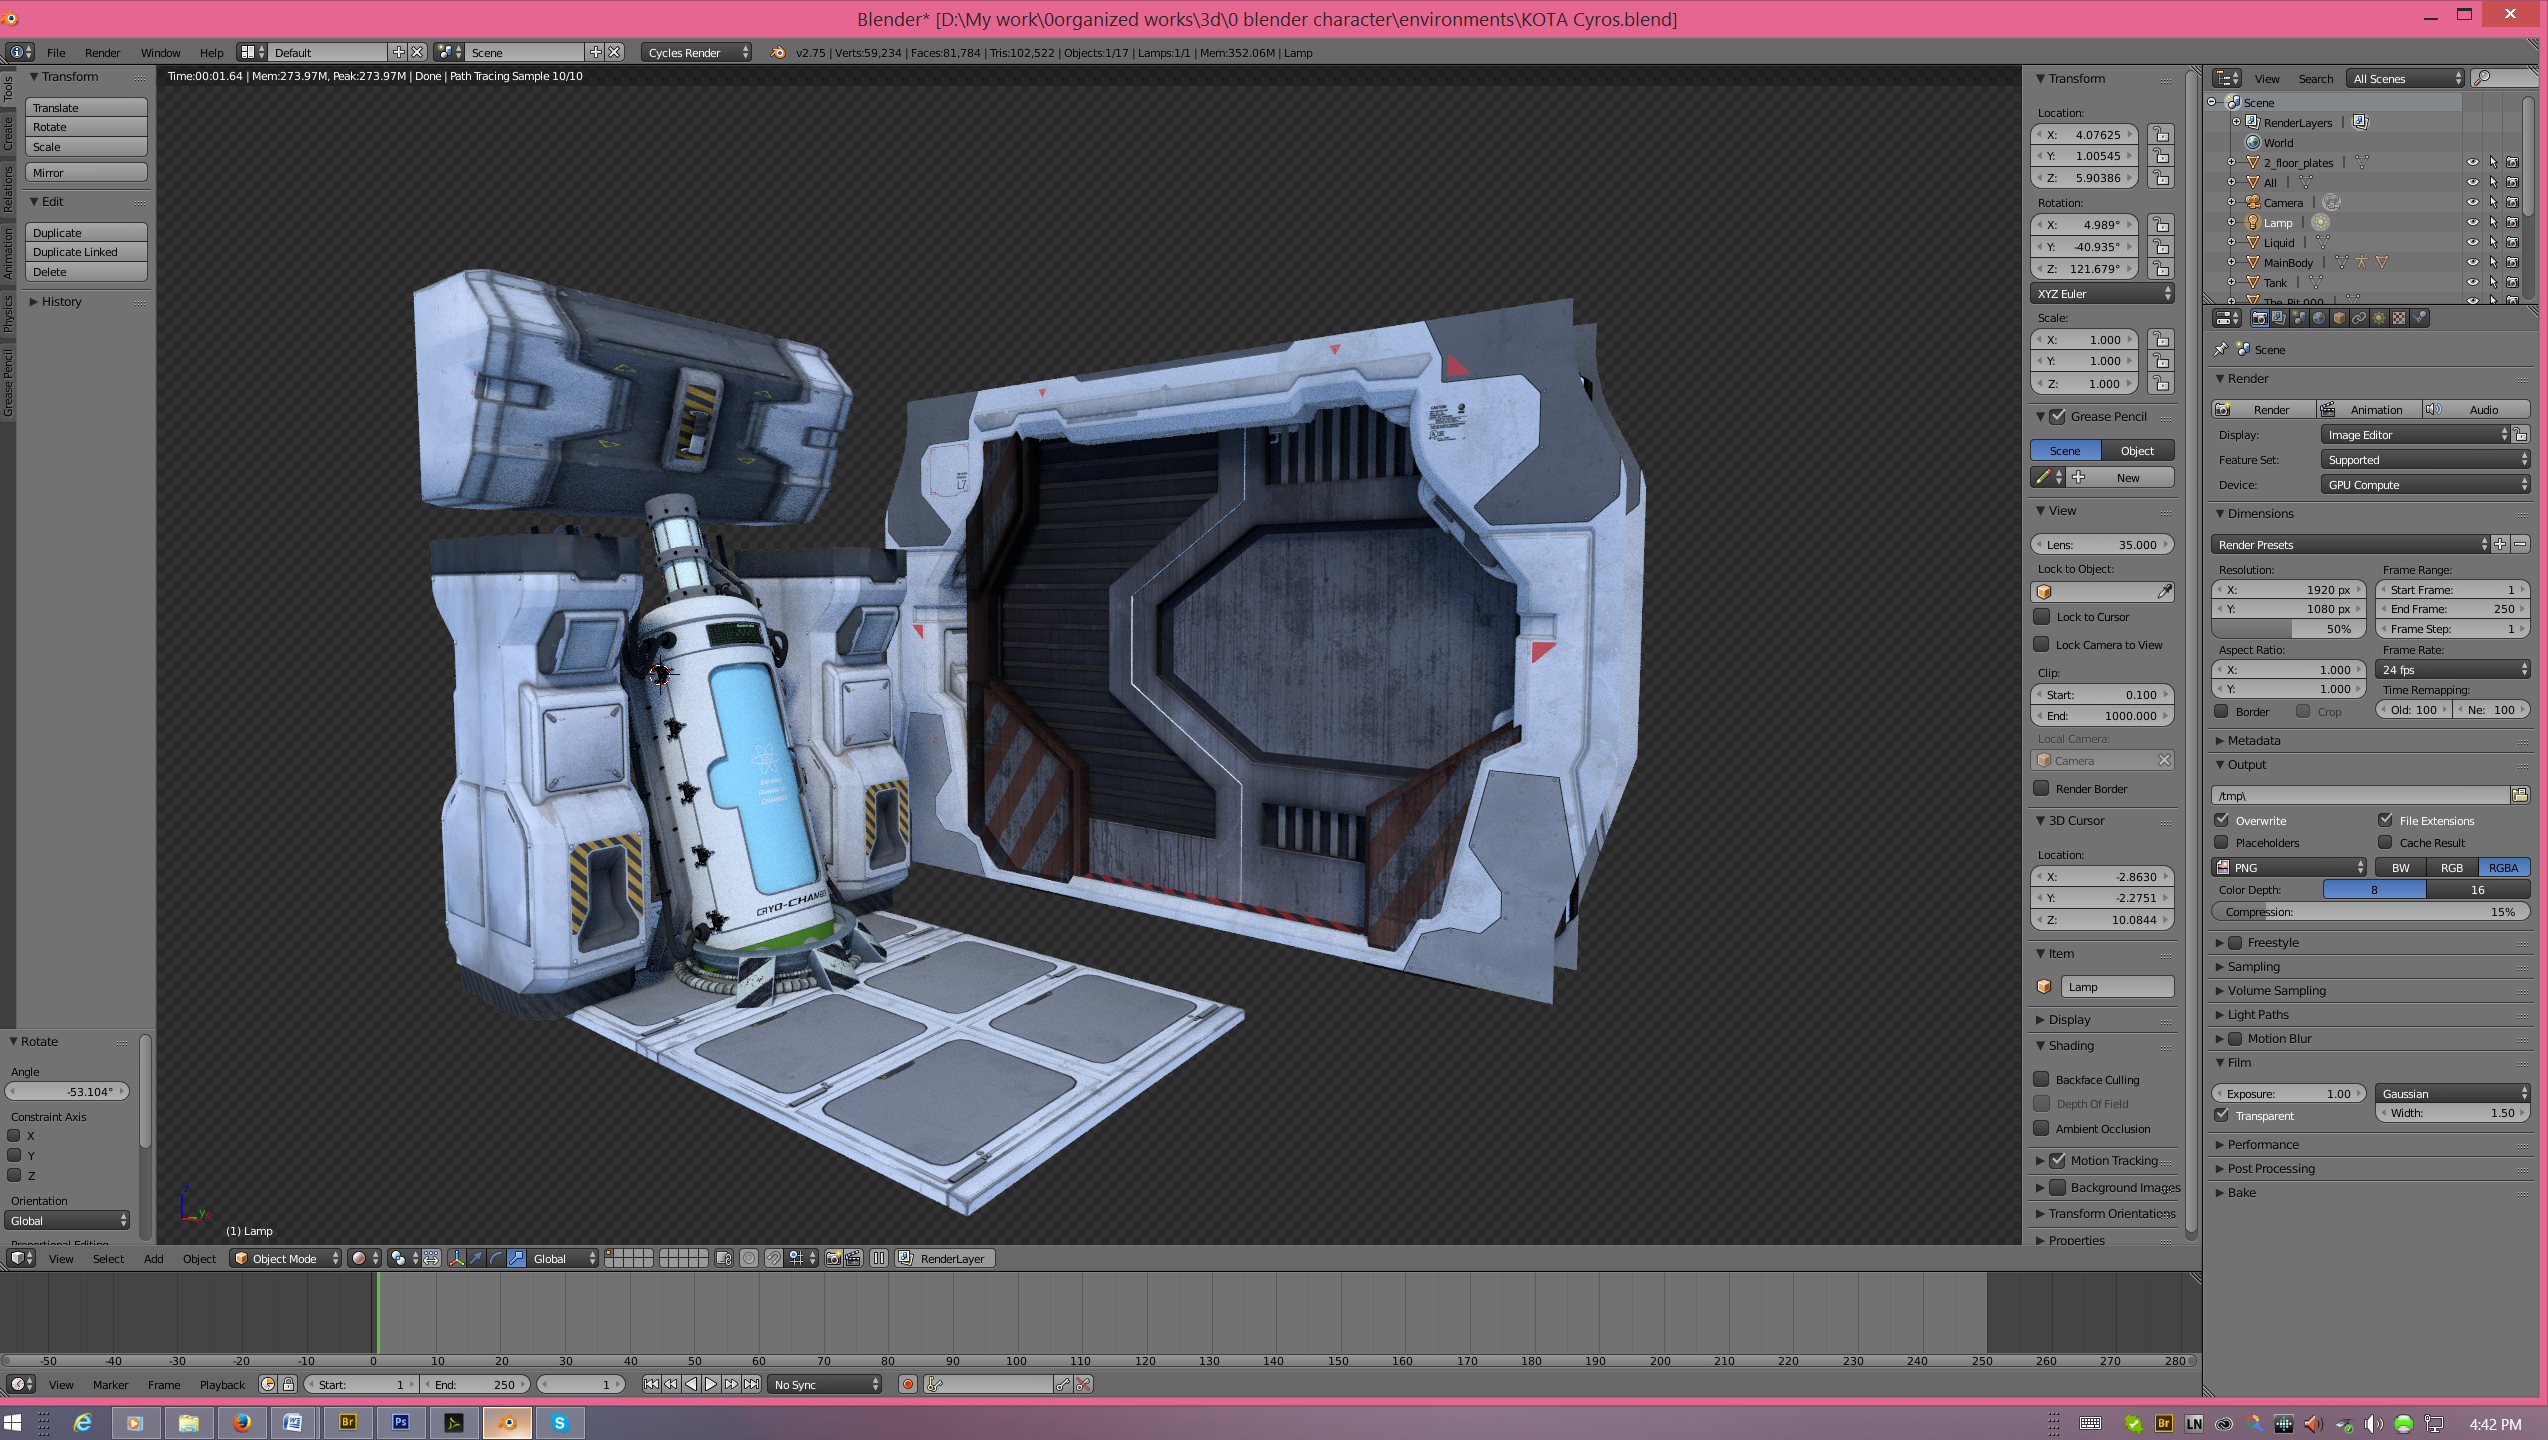This screenshot has width=2548, height=1440.
Task: Disable the Transparent film checkbox
Action: pos(2222,1115)
